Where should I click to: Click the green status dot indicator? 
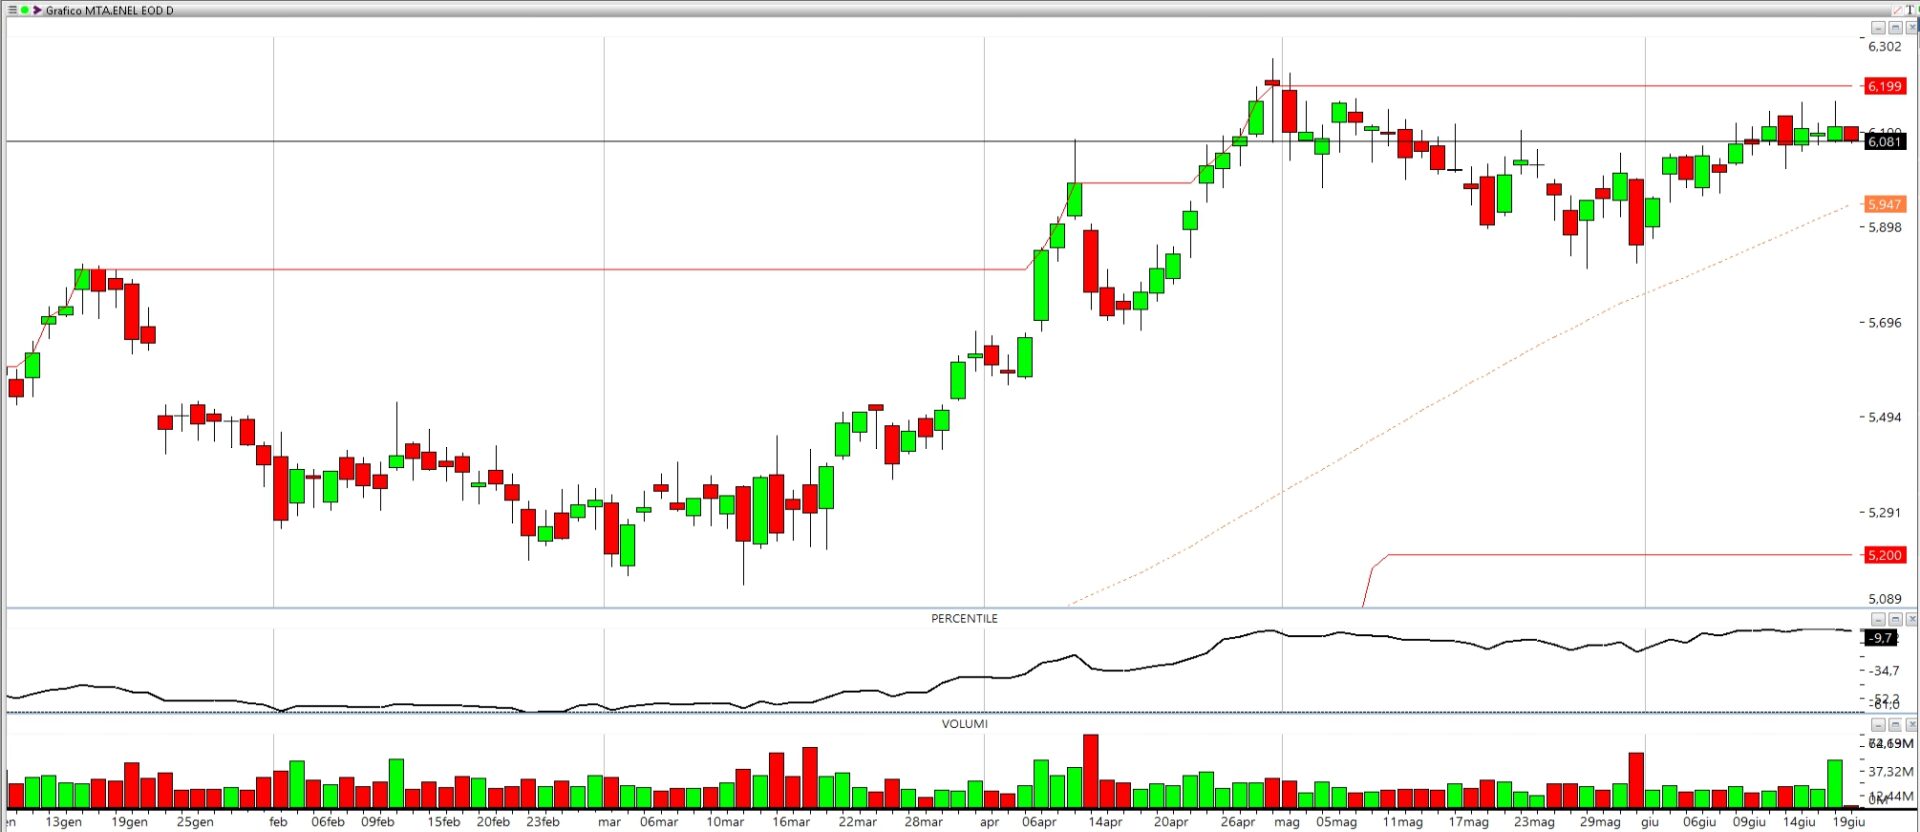click(24, 10)
